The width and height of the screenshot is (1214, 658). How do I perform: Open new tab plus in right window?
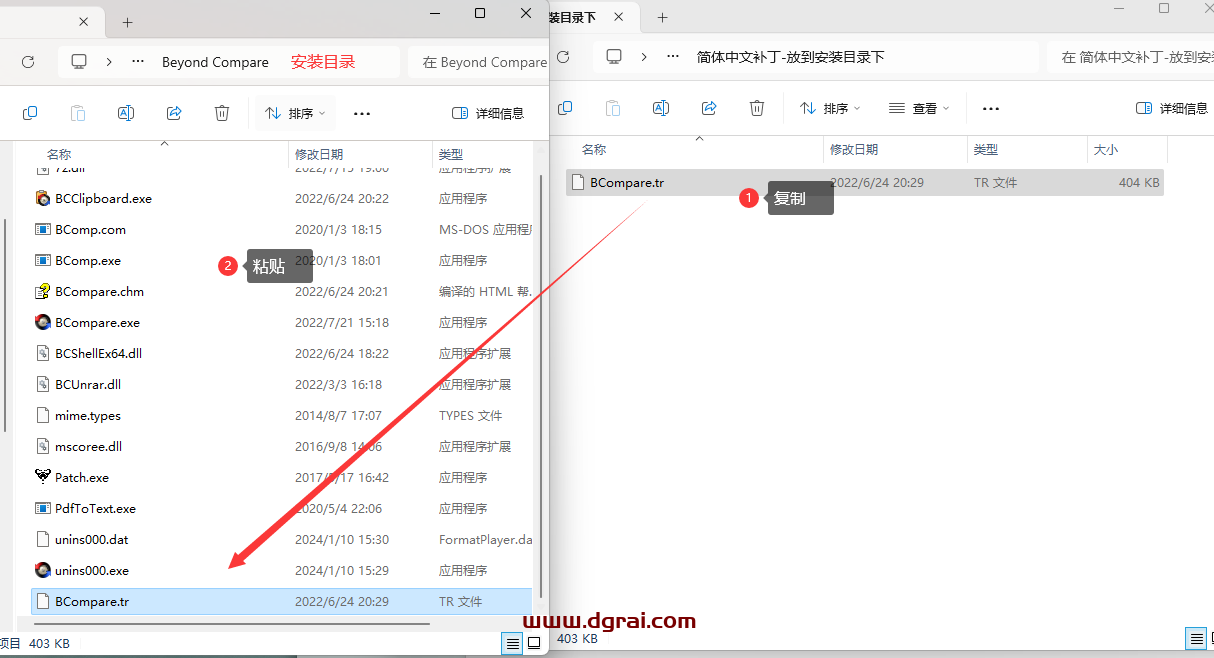(x=662, y=17)
